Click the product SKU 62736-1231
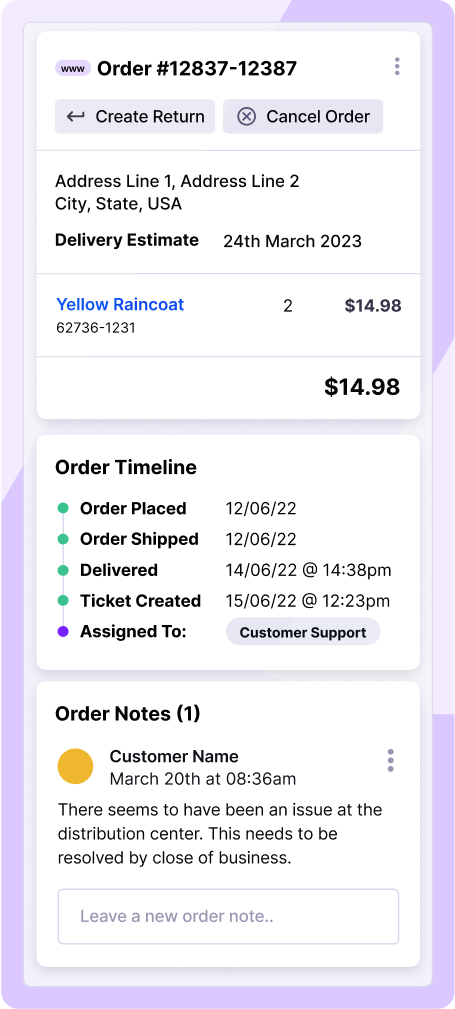 [96, 328]
